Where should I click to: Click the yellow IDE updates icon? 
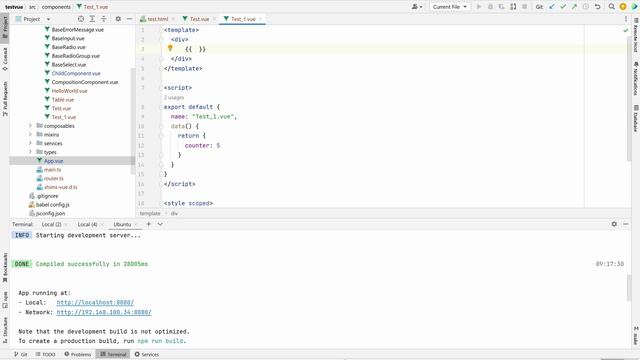point(623,7)
